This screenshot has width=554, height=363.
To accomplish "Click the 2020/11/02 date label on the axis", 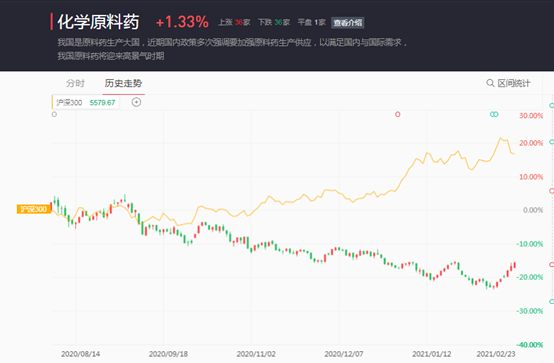I will click(256, 354).
